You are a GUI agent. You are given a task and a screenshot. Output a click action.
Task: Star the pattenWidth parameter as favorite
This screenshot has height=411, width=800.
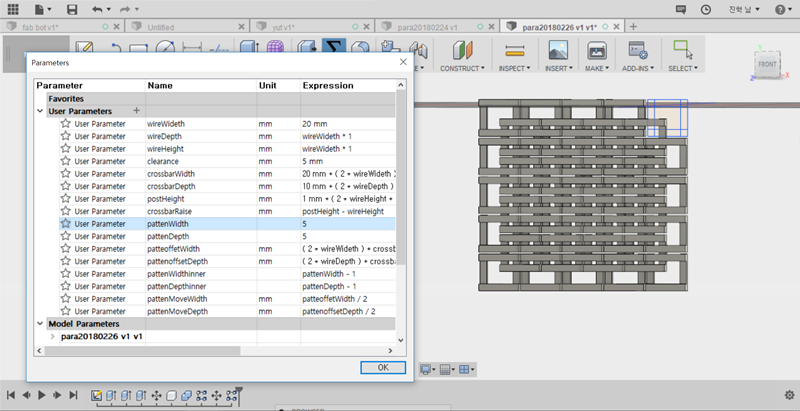[66, 224]
